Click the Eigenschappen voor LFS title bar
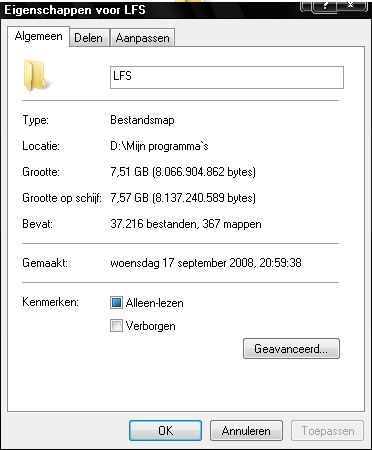The width and height of the screenshot is (372, 450). click(x=150, y=10)
